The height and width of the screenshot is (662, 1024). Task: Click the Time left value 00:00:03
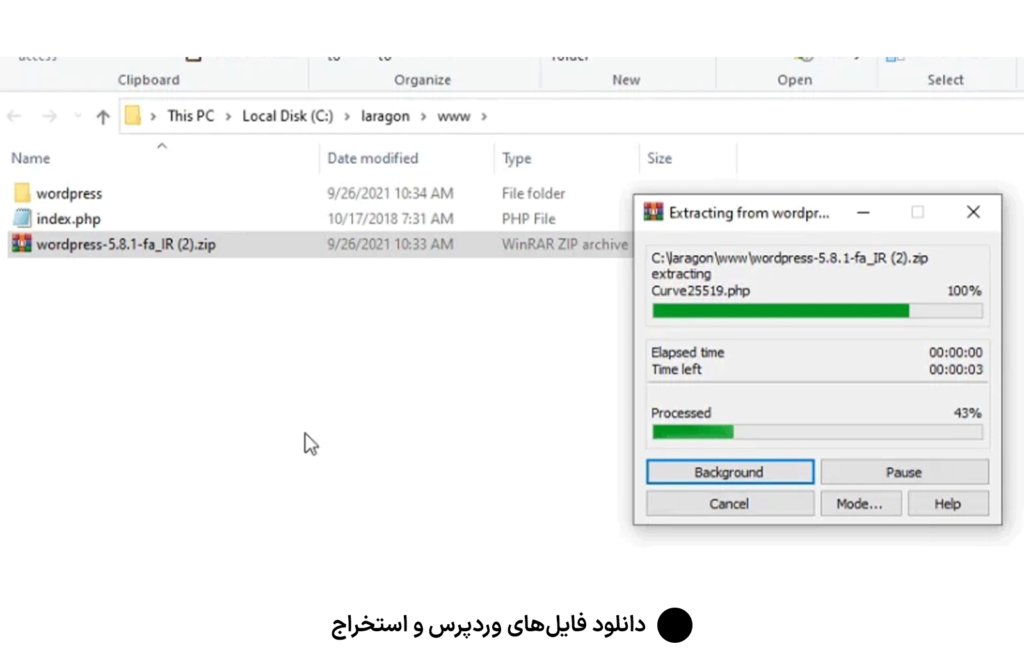click(955, 370)
